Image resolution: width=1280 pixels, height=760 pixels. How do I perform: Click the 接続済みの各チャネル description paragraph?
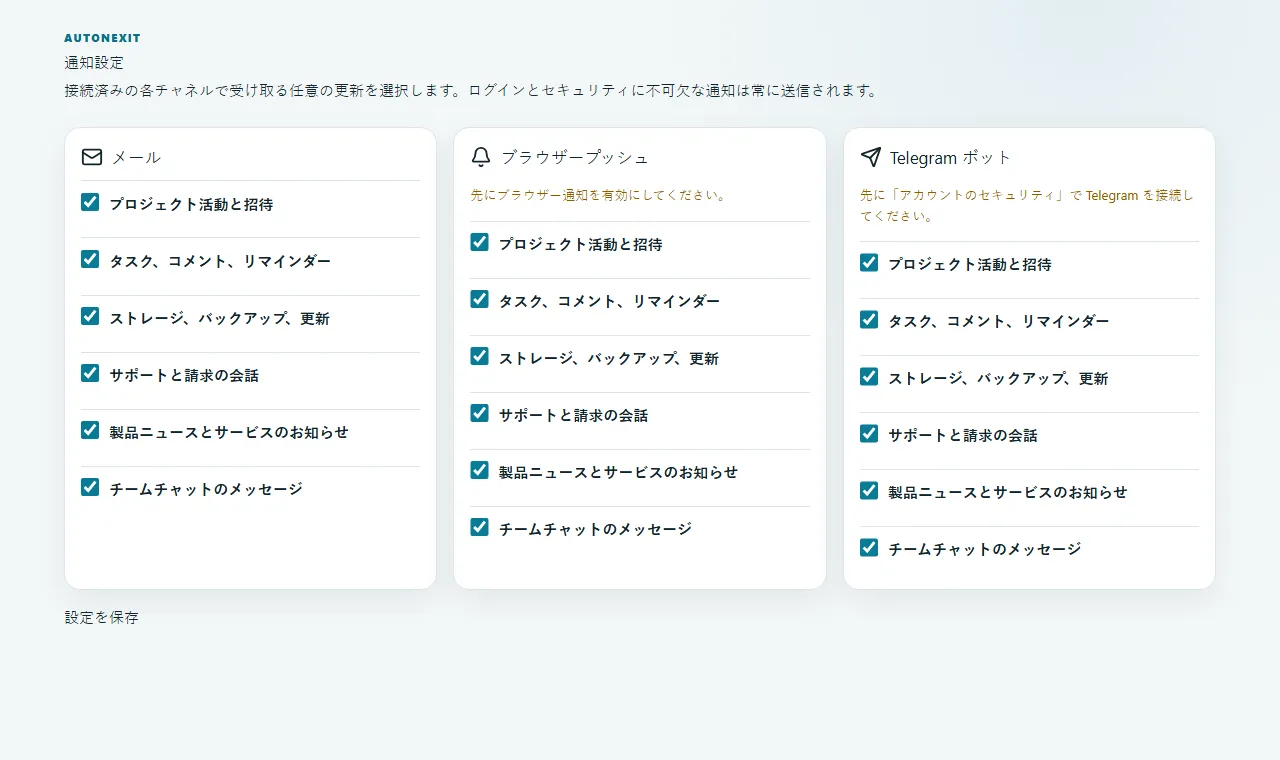471,91
